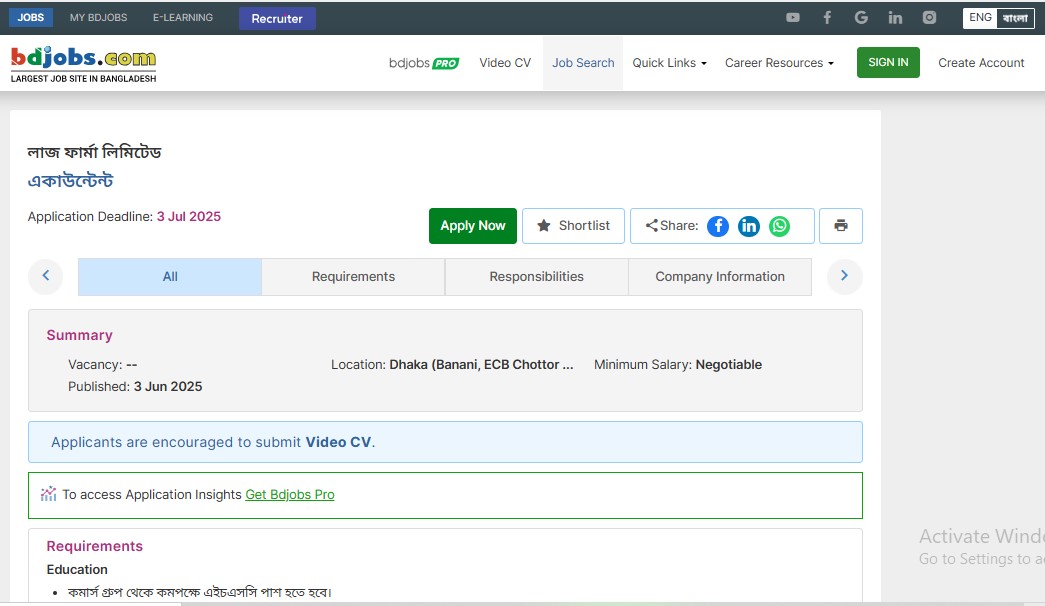Go to next job with right chevron
The height and width of the screenshot is (606, 1045).
[844, 276]
